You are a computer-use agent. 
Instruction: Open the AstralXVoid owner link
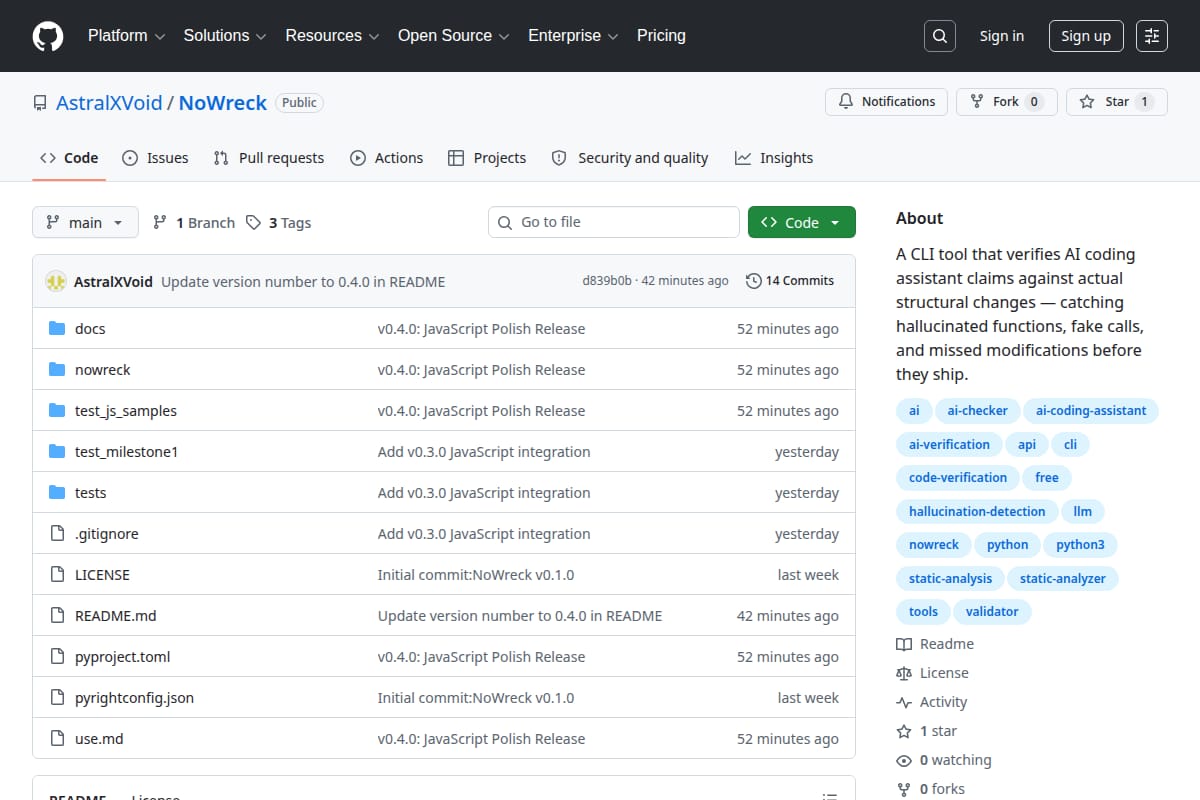(109, 103)
